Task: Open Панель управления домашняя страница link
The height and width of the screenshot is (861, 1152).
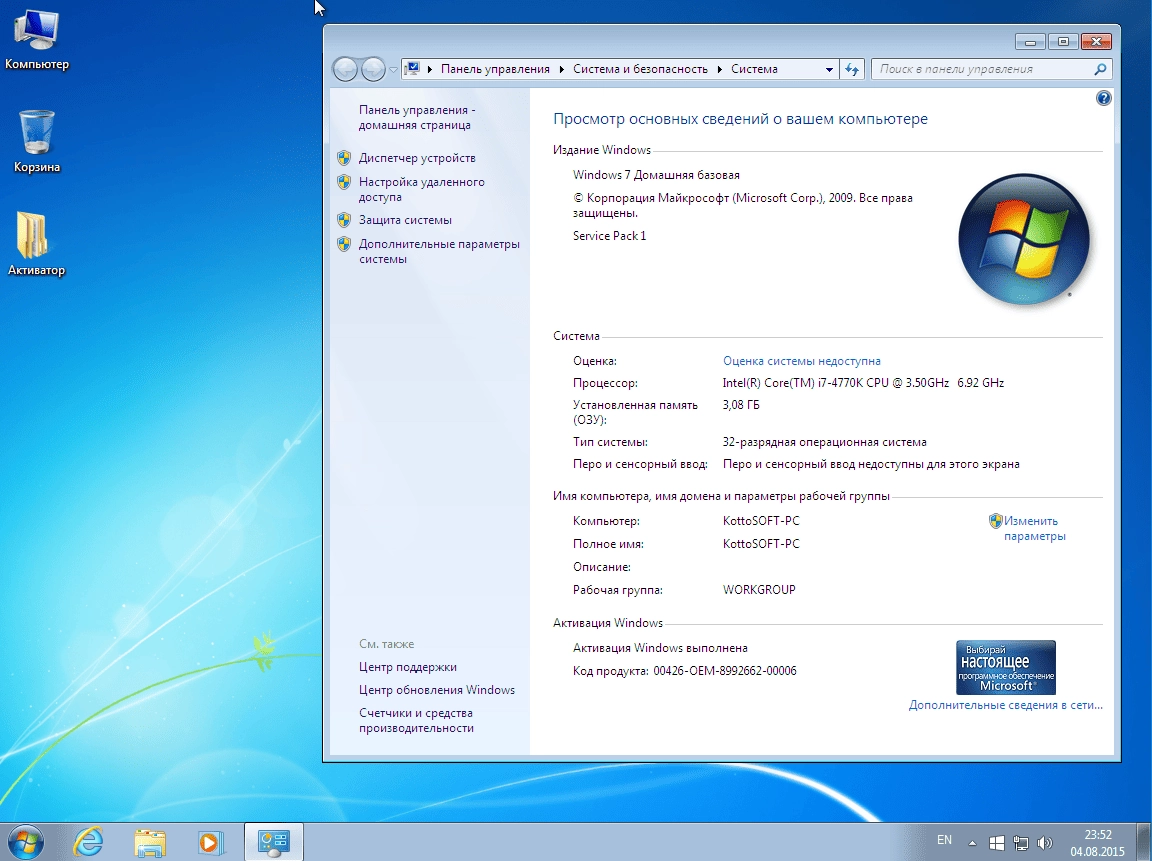Action: 417,118
